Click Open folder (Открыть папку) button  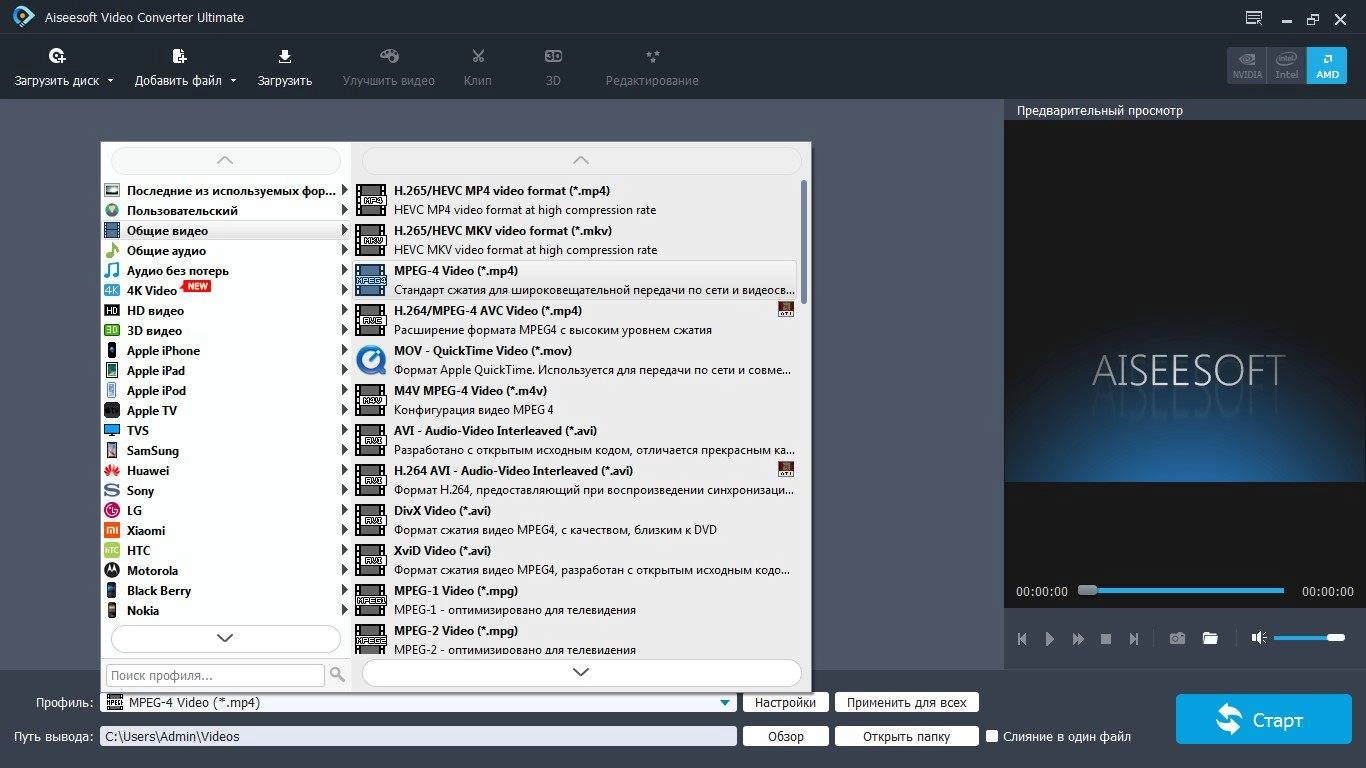(906, 736)
